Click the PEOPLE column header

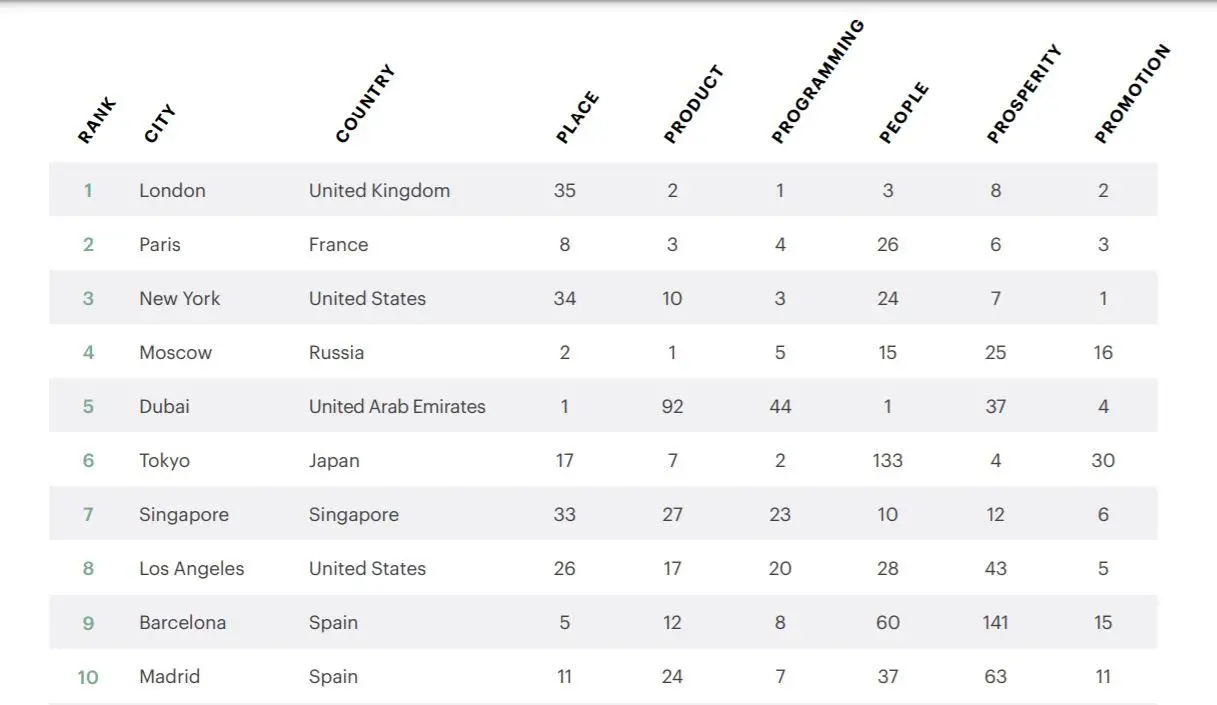(904, 113)
